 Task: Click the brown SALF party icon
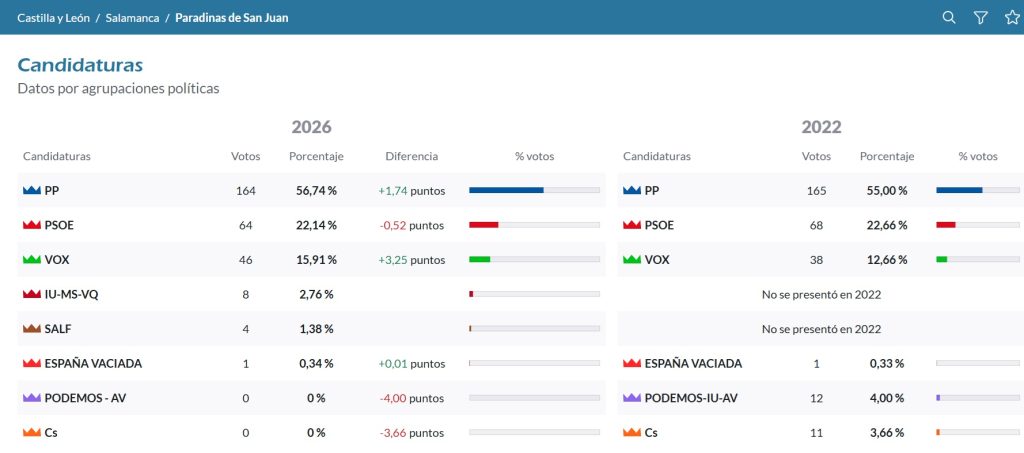pyautogui.click(x=32, y=329)
